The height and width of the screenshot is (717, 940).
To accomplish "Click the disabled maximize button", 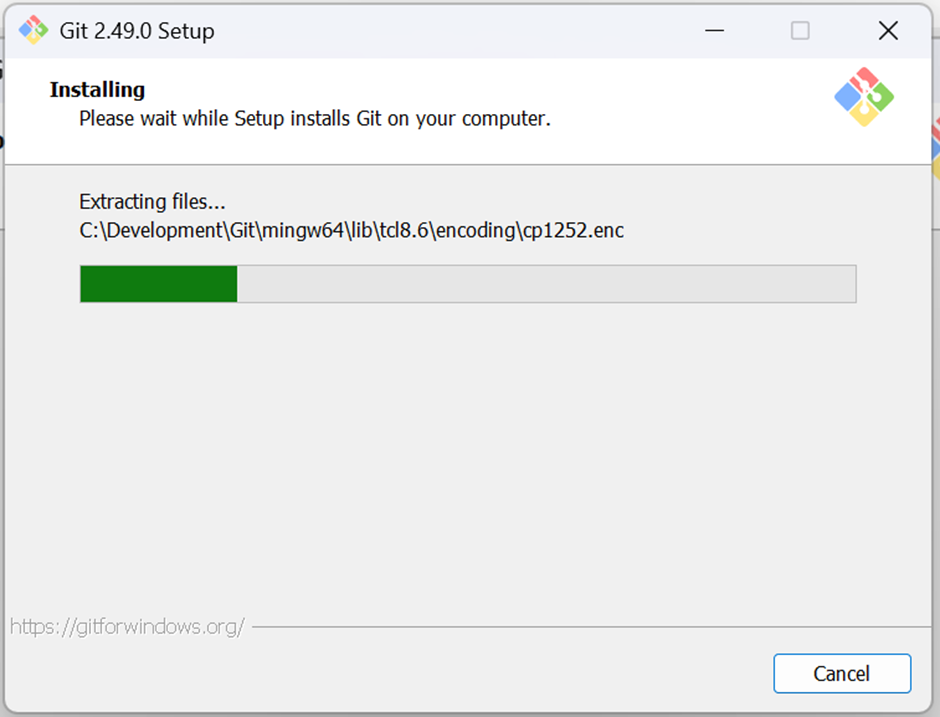I will pyautogui.click(x=800, y=31).
